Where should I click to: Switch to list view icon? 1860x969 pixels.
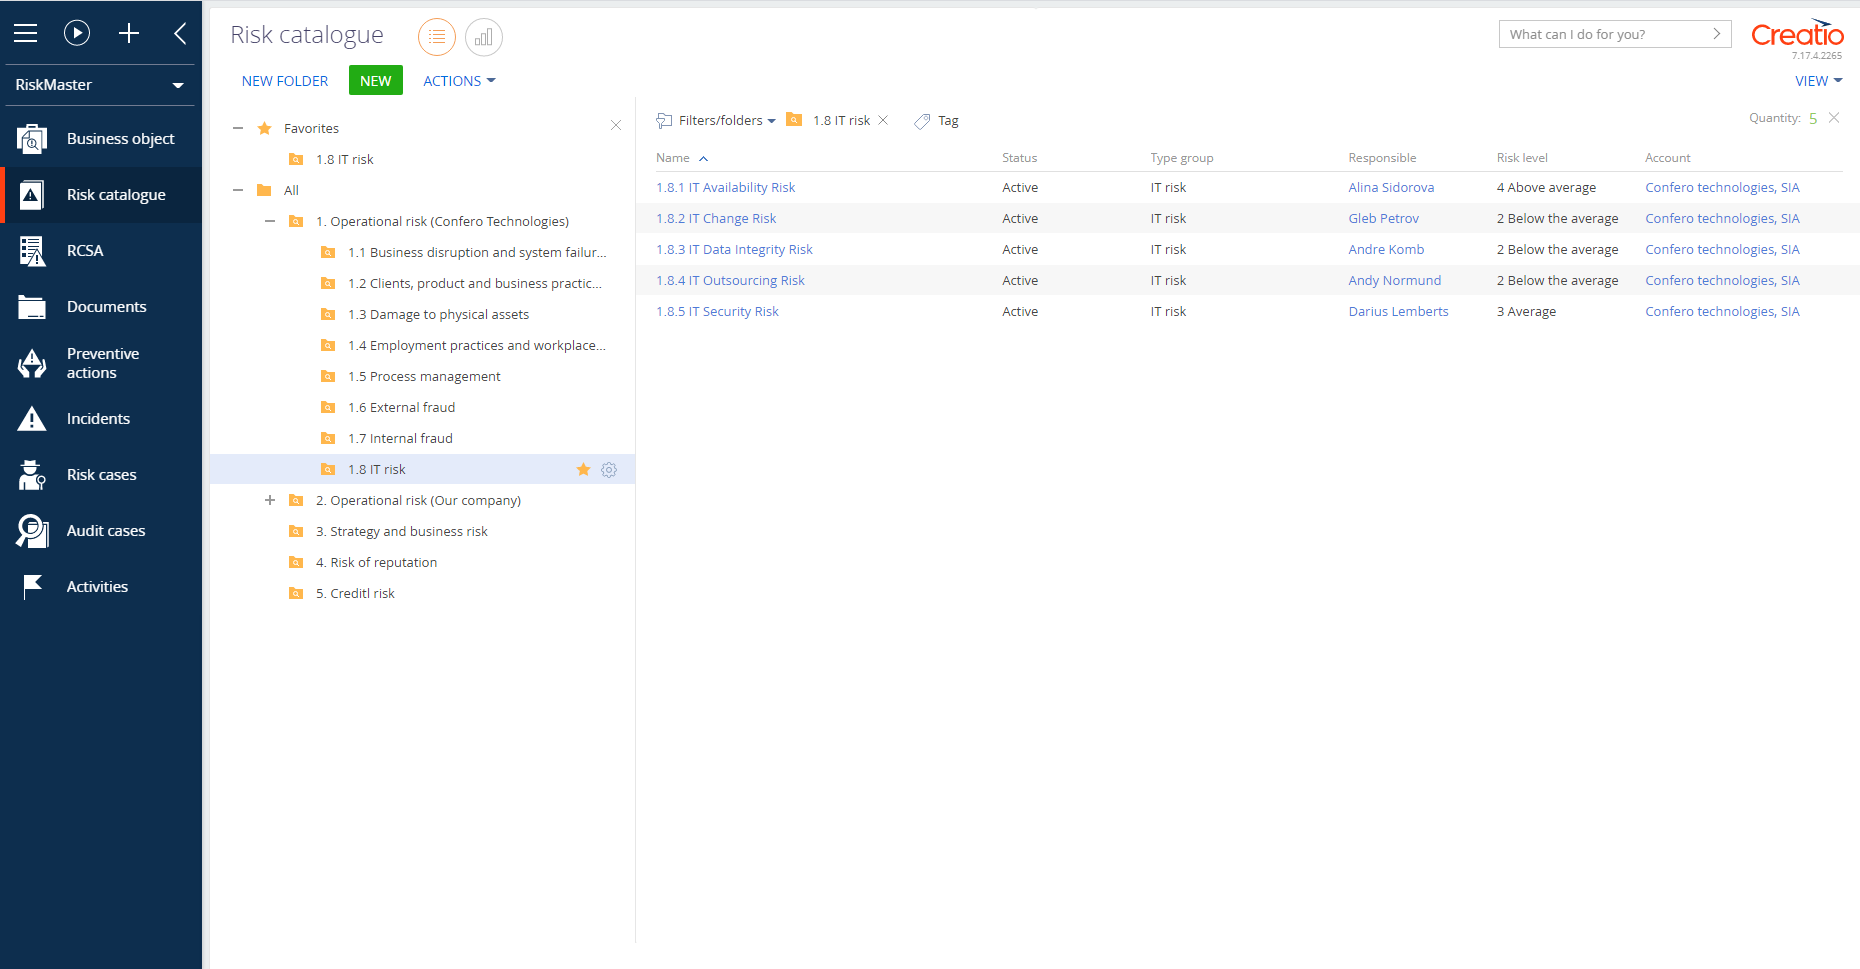[x=437, y=37]
